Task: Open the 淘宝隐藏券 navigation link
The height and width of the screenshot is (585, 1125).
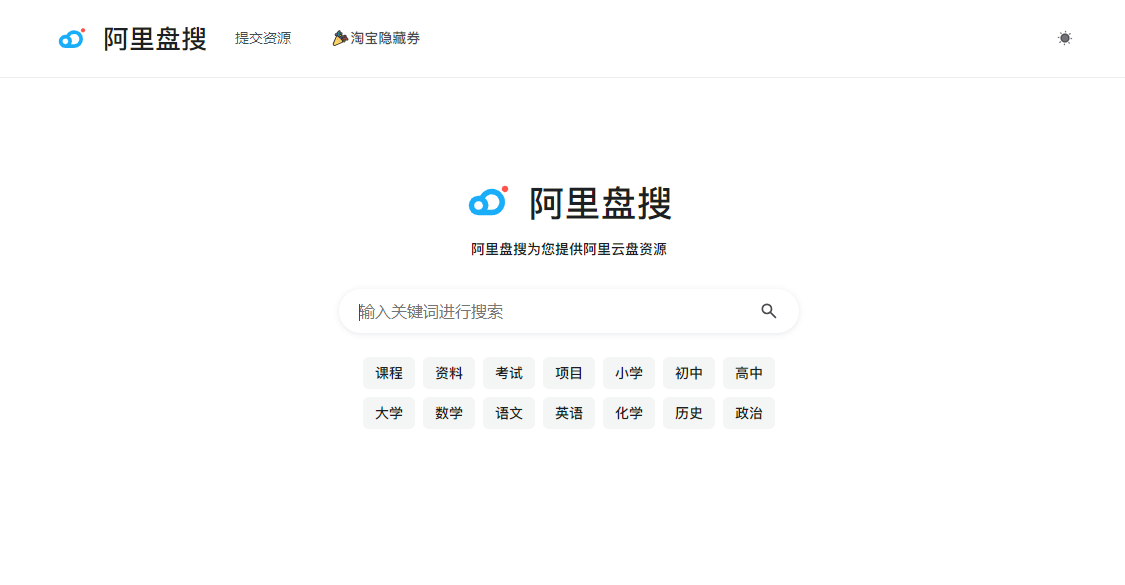Action: tap(376, 38)
